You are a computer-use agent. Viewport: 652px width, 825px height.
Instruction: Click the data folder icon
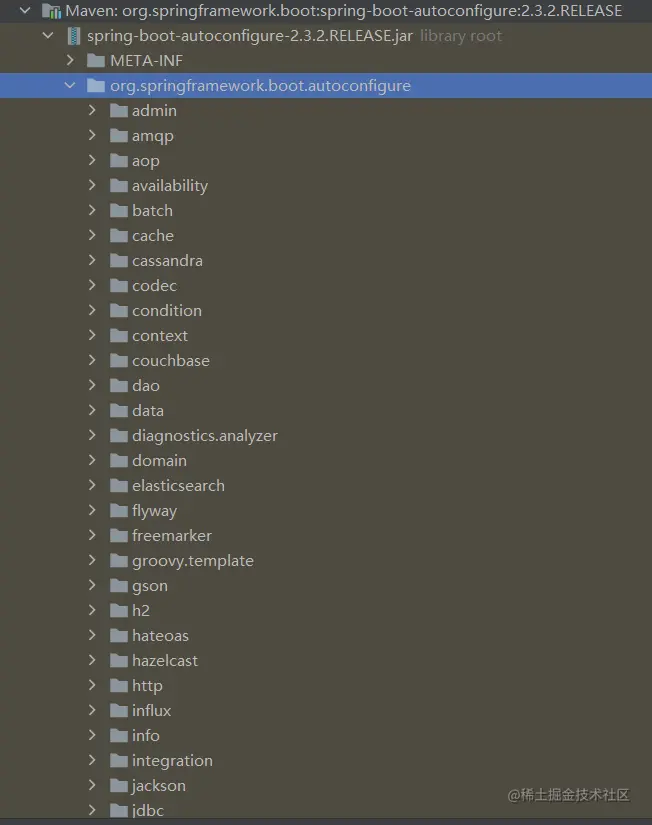point(119,410)
